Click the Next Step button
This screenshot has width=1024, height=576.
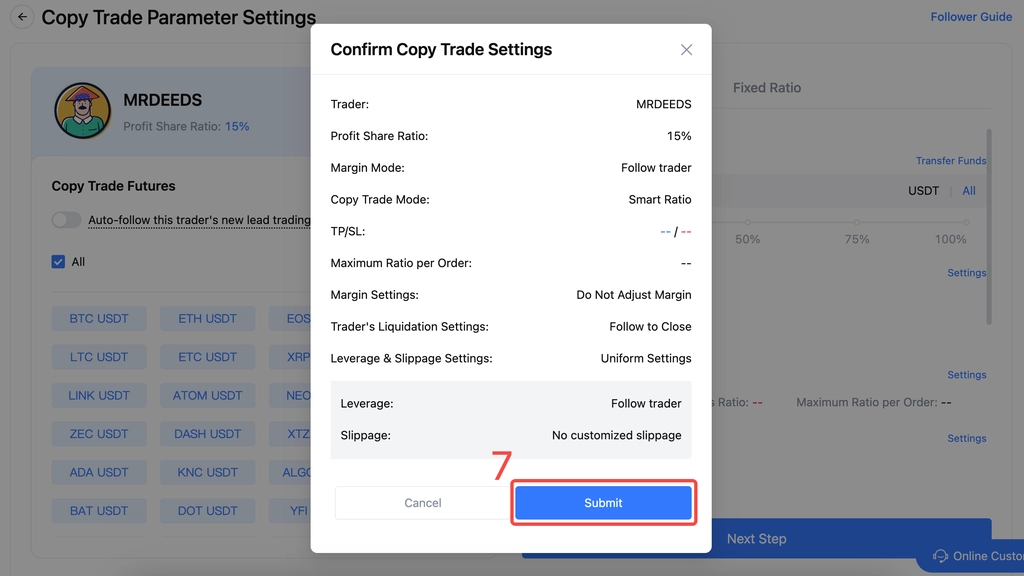pyautogui.click(x=756, y=539)
